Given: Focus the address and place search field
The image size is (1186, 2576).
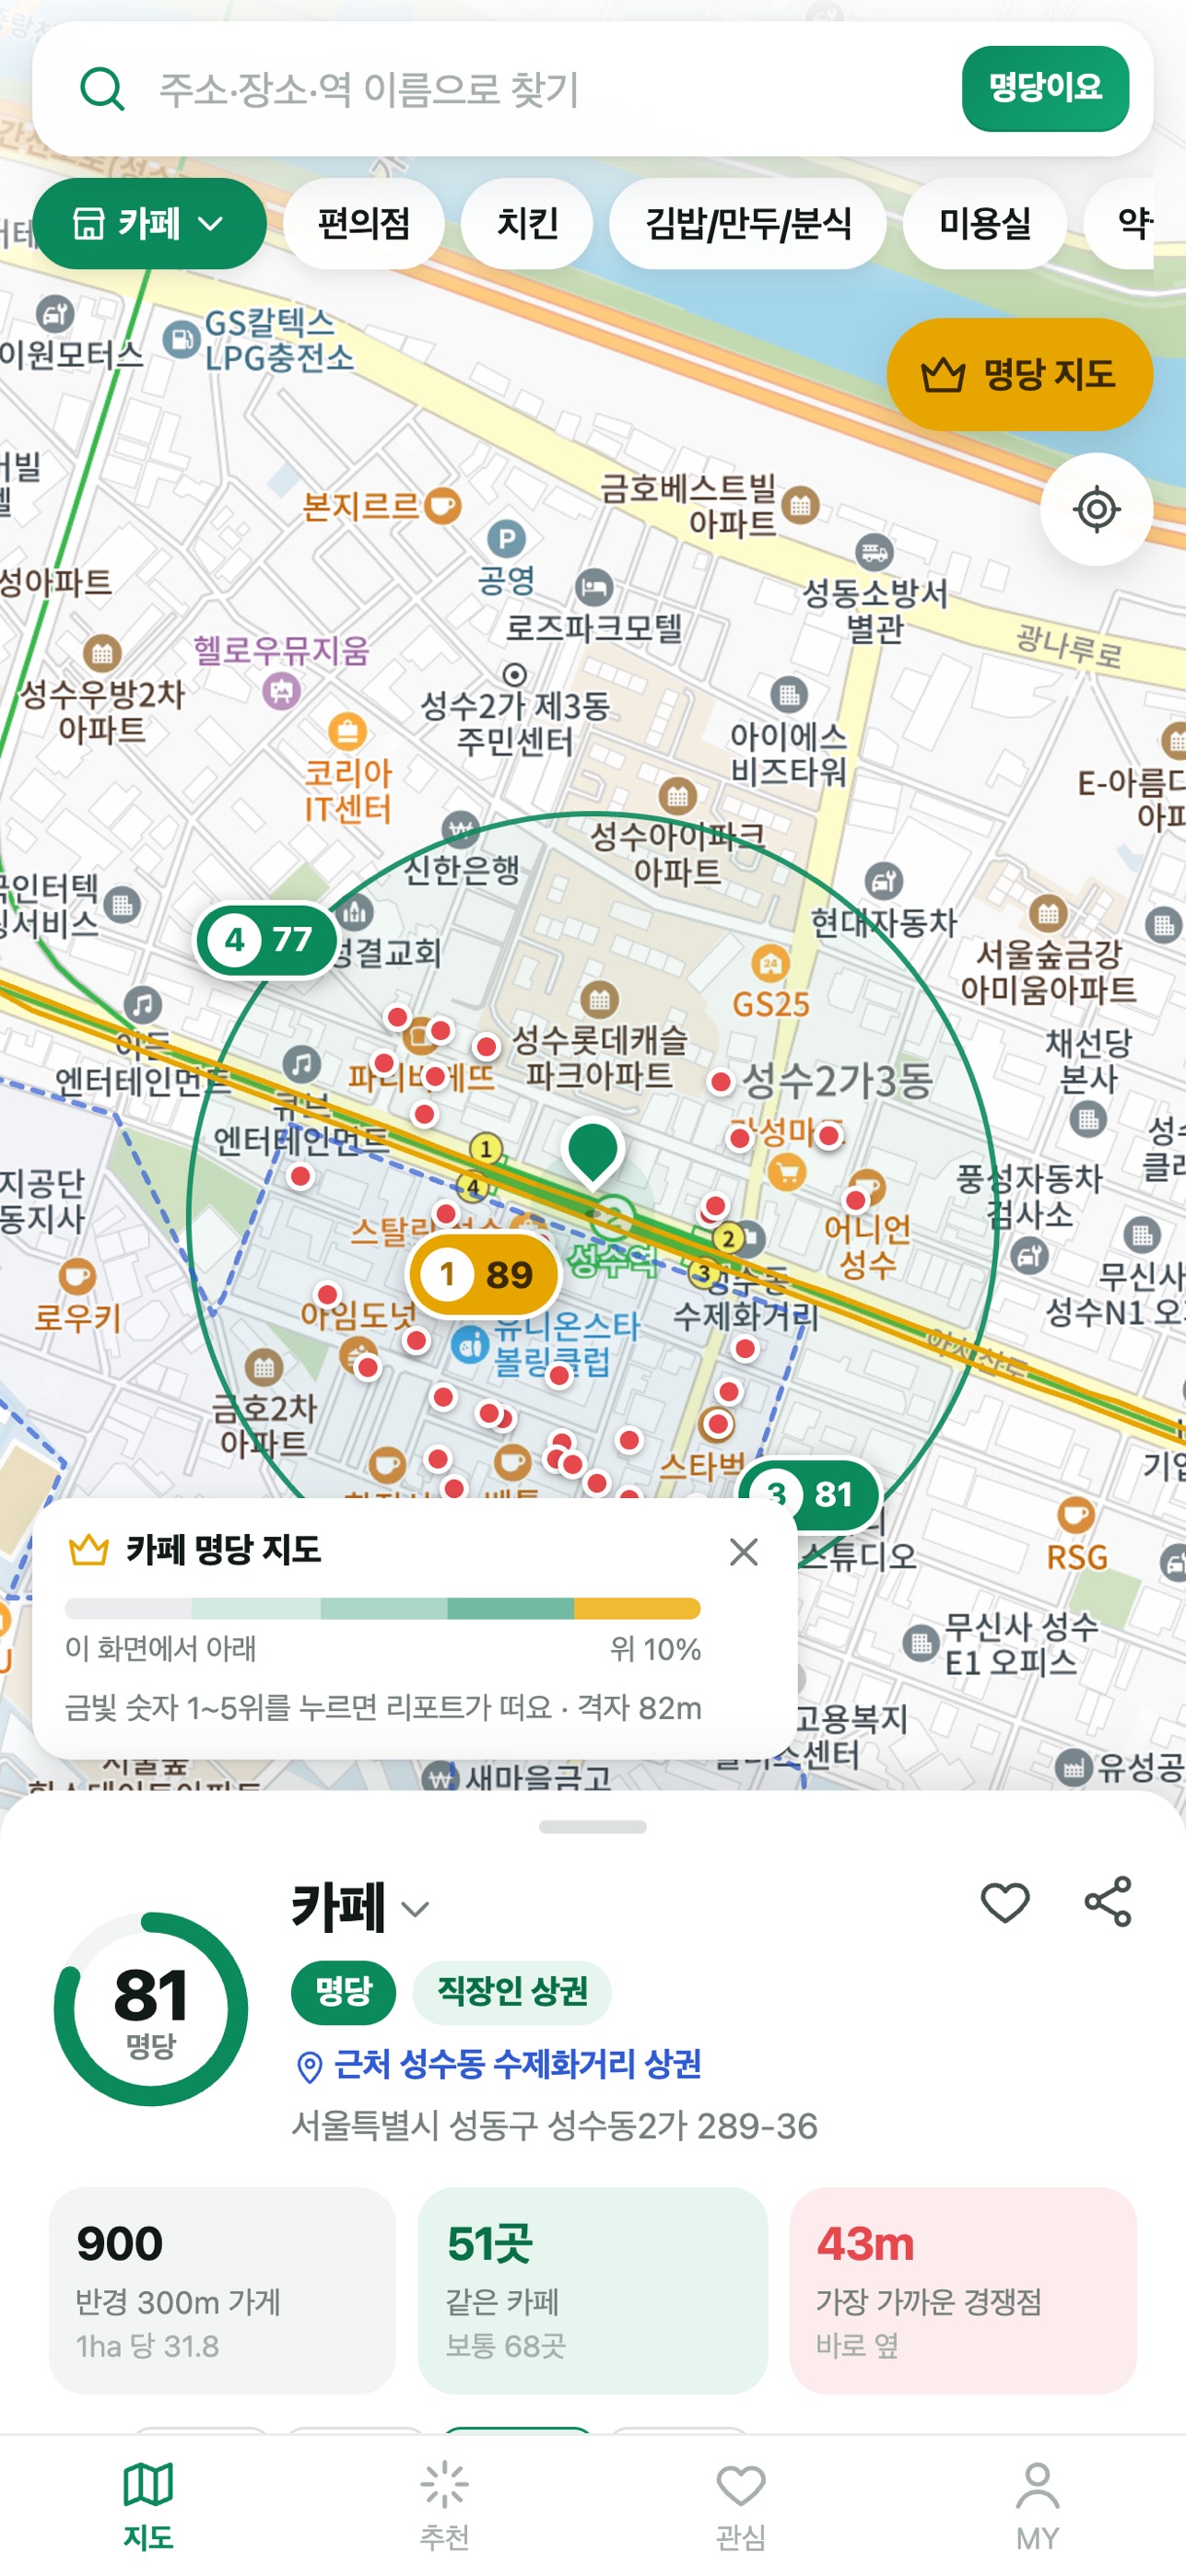Looking at the screenshot, I should point(540,89).
